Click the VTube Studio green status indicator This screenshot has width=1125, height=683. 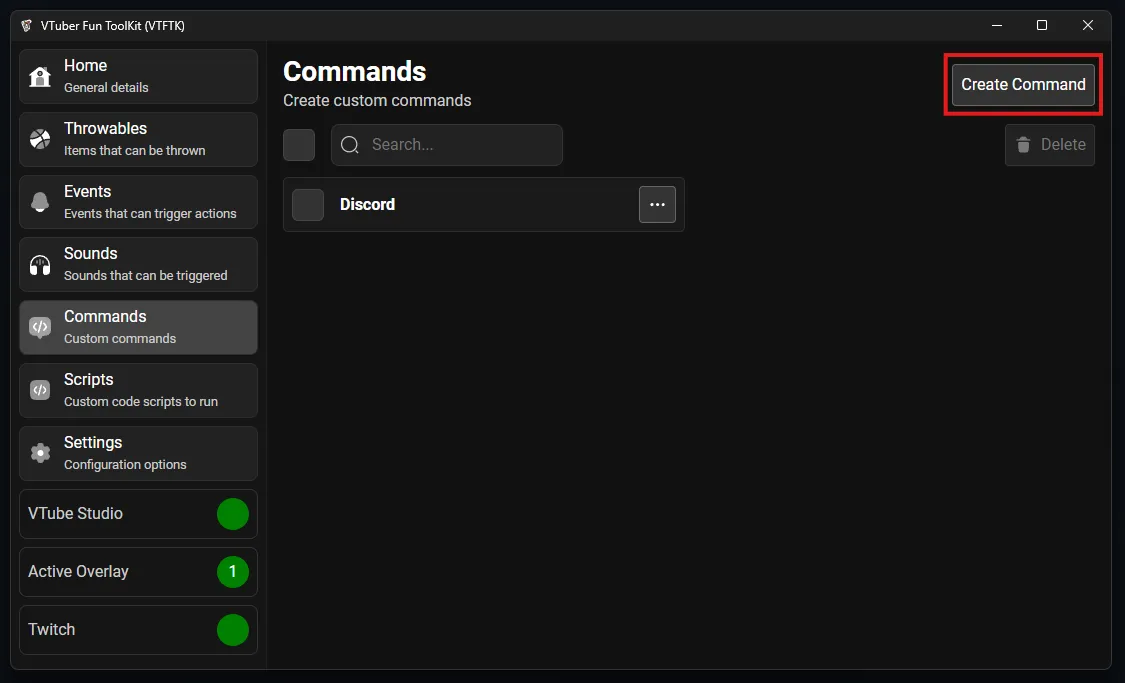(233, 514)
